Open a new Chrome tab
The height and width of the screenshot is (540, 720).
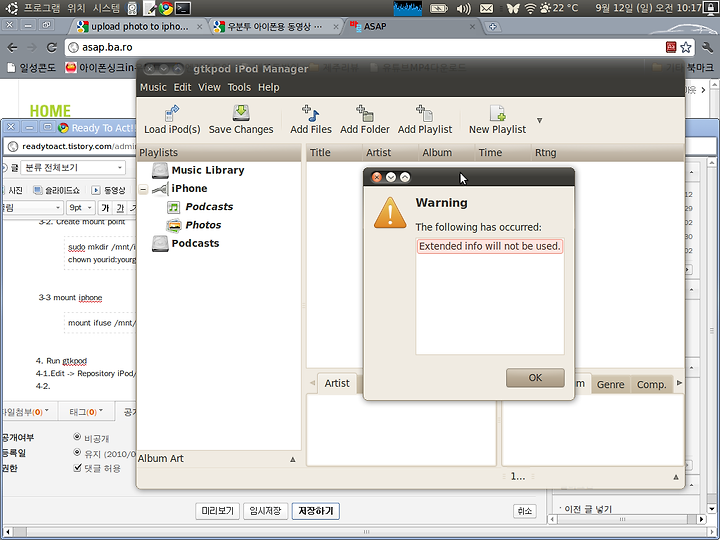click(493, 27)
